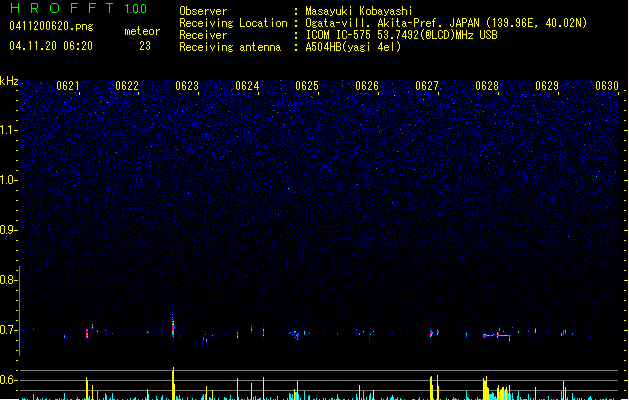Viewport: 629px width, 400px height.
Task: Click the date stamp 04.11.20 06:20
Action: tap(51, 46)
